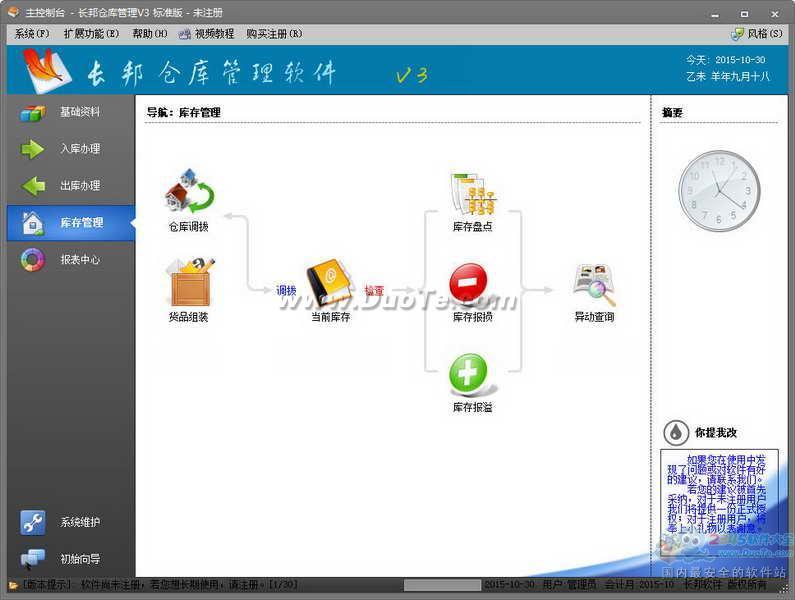
Task: Click the 库存盘点 label
Action: point(473,227)
